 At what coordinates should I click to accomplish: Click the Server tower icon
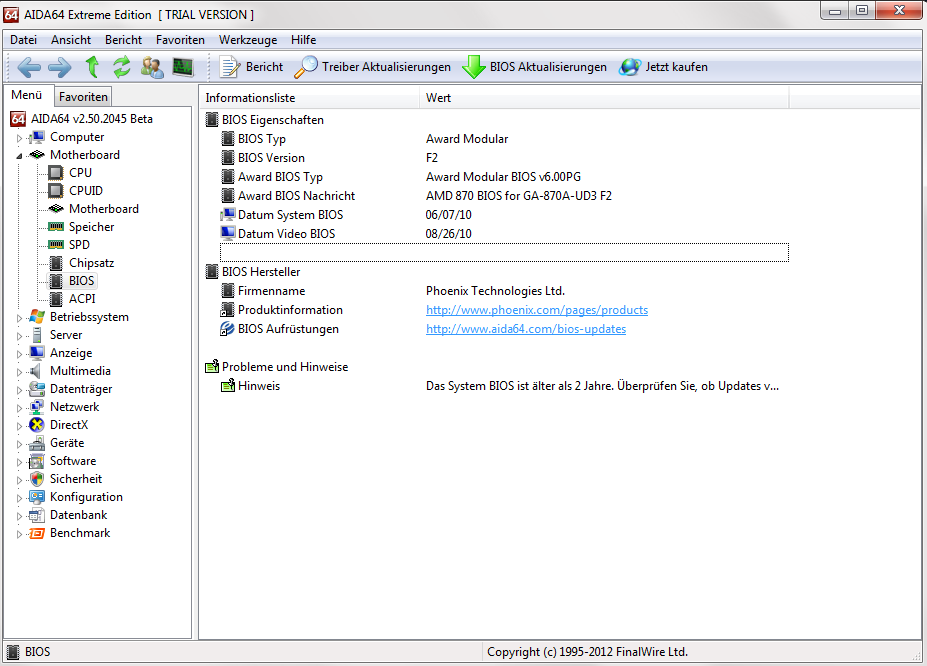point(37,335)
